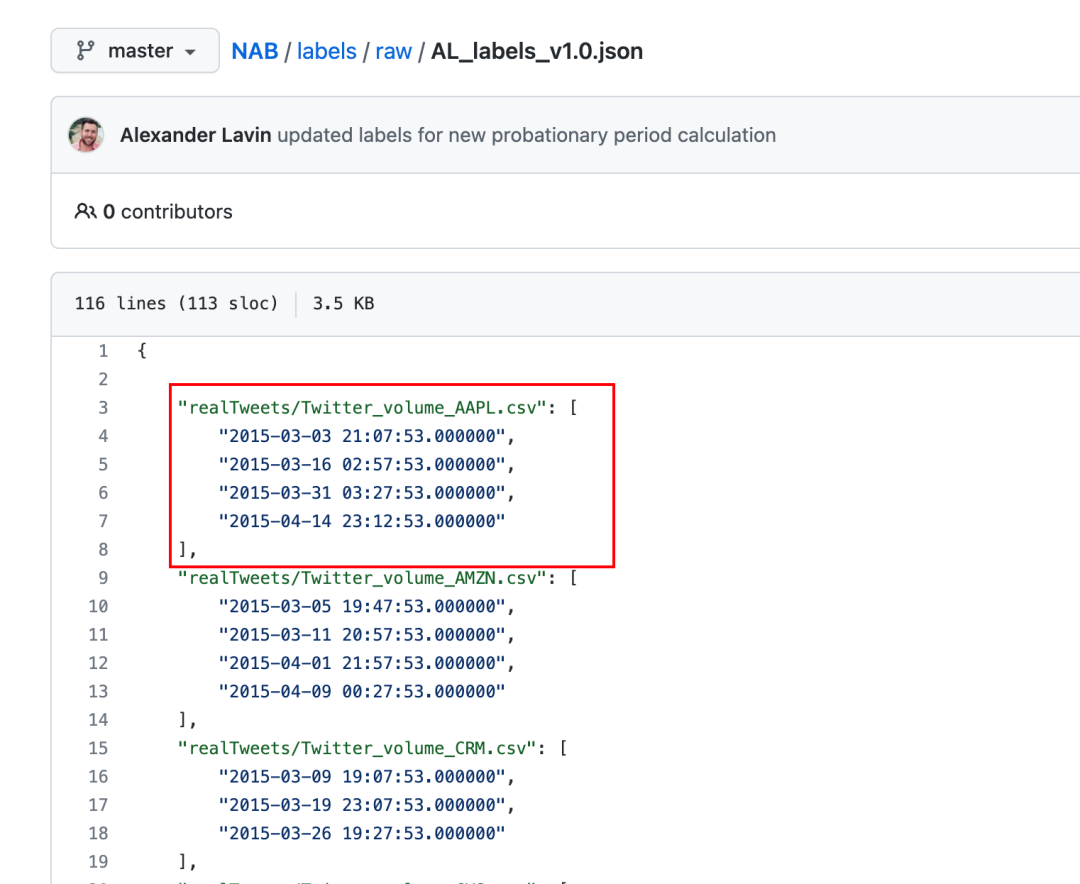Viewport: 1080px width, 884px height.
Task: Click the Twitter_volume_AAPL.csv key
Action: (x=362, y=408)
